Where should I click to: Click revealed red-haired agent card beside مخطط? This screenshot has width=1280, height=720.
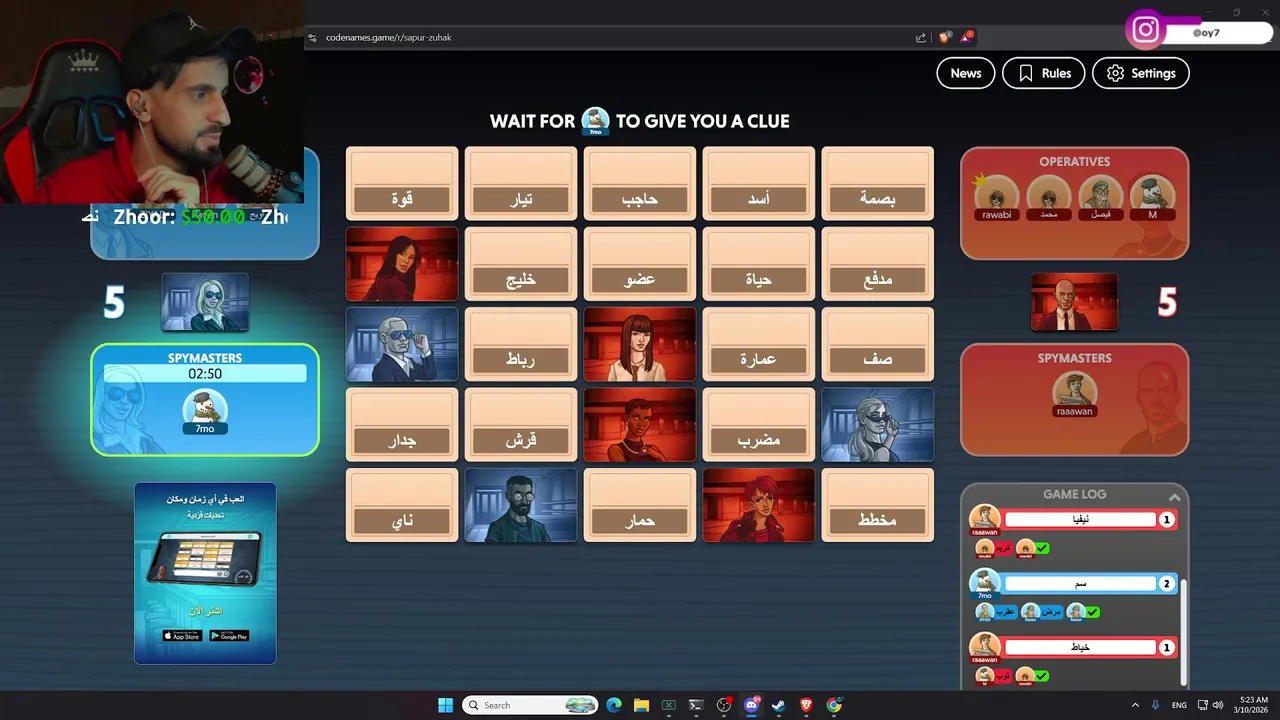(759, 505)
